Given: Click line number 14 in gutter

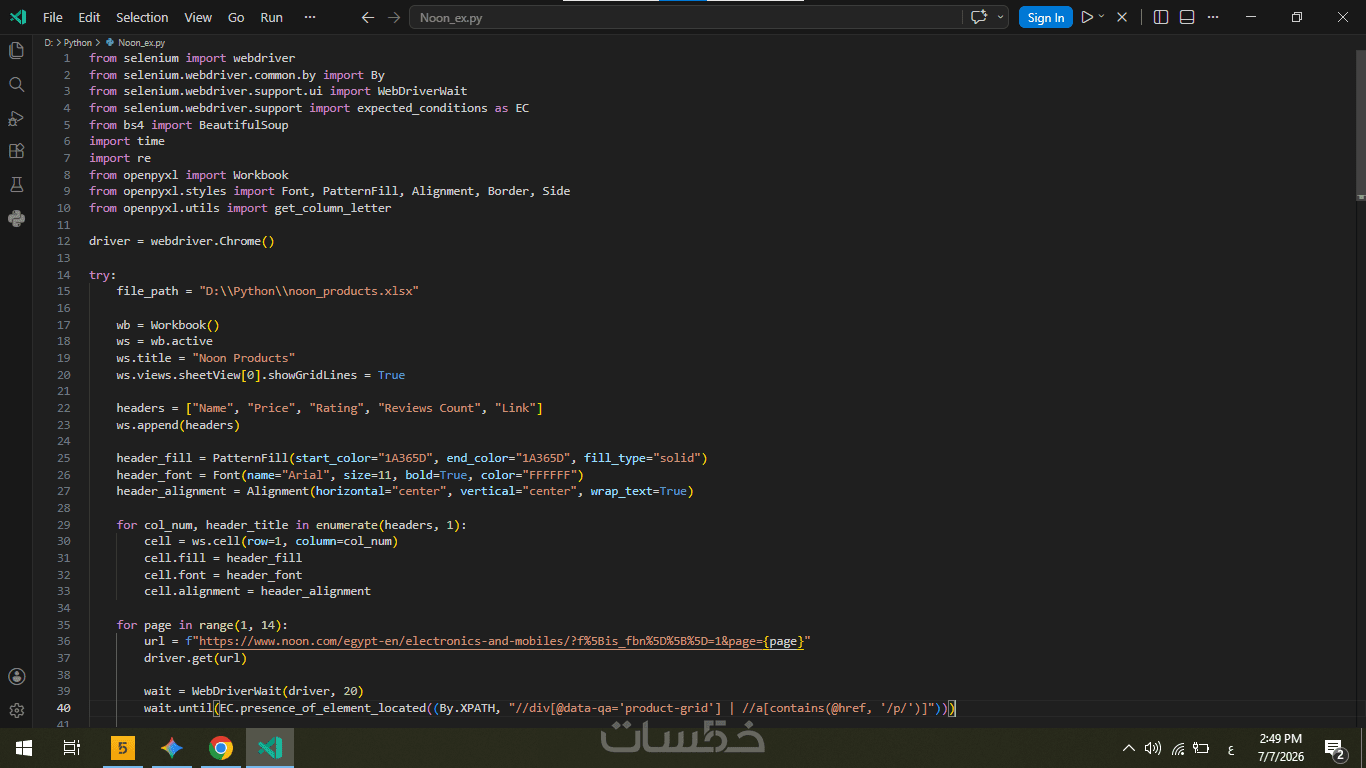Looking at the screenshot, I should 64,275.
